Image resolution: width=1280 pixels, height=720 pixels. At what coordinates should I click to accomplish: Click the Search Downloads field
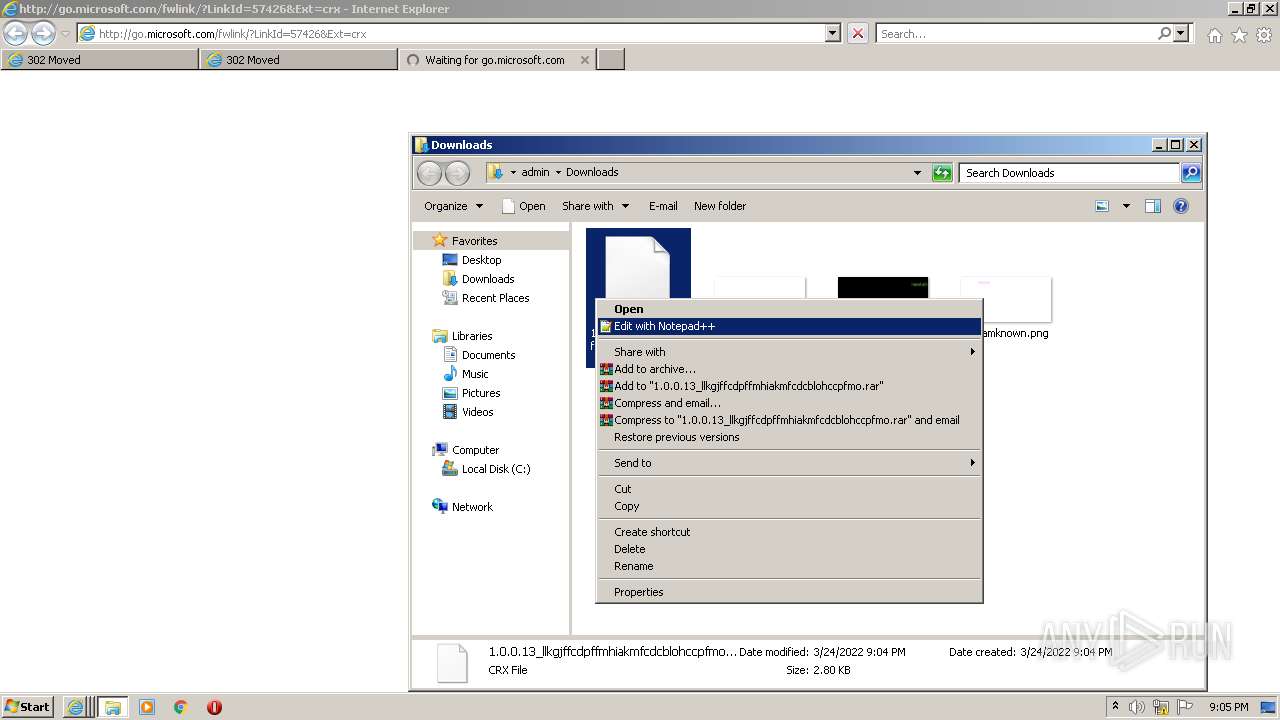click(1069, 173)
